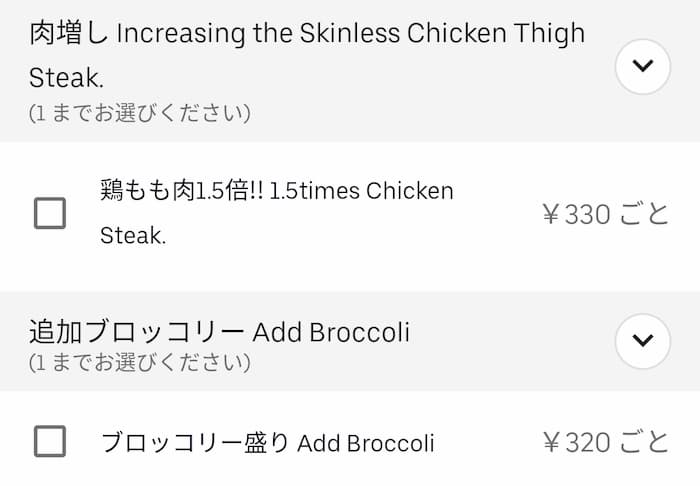Image resolution: width=700 pixels, height=486 pixels.
Task: Click the ¥330 price
Action: 575,214
